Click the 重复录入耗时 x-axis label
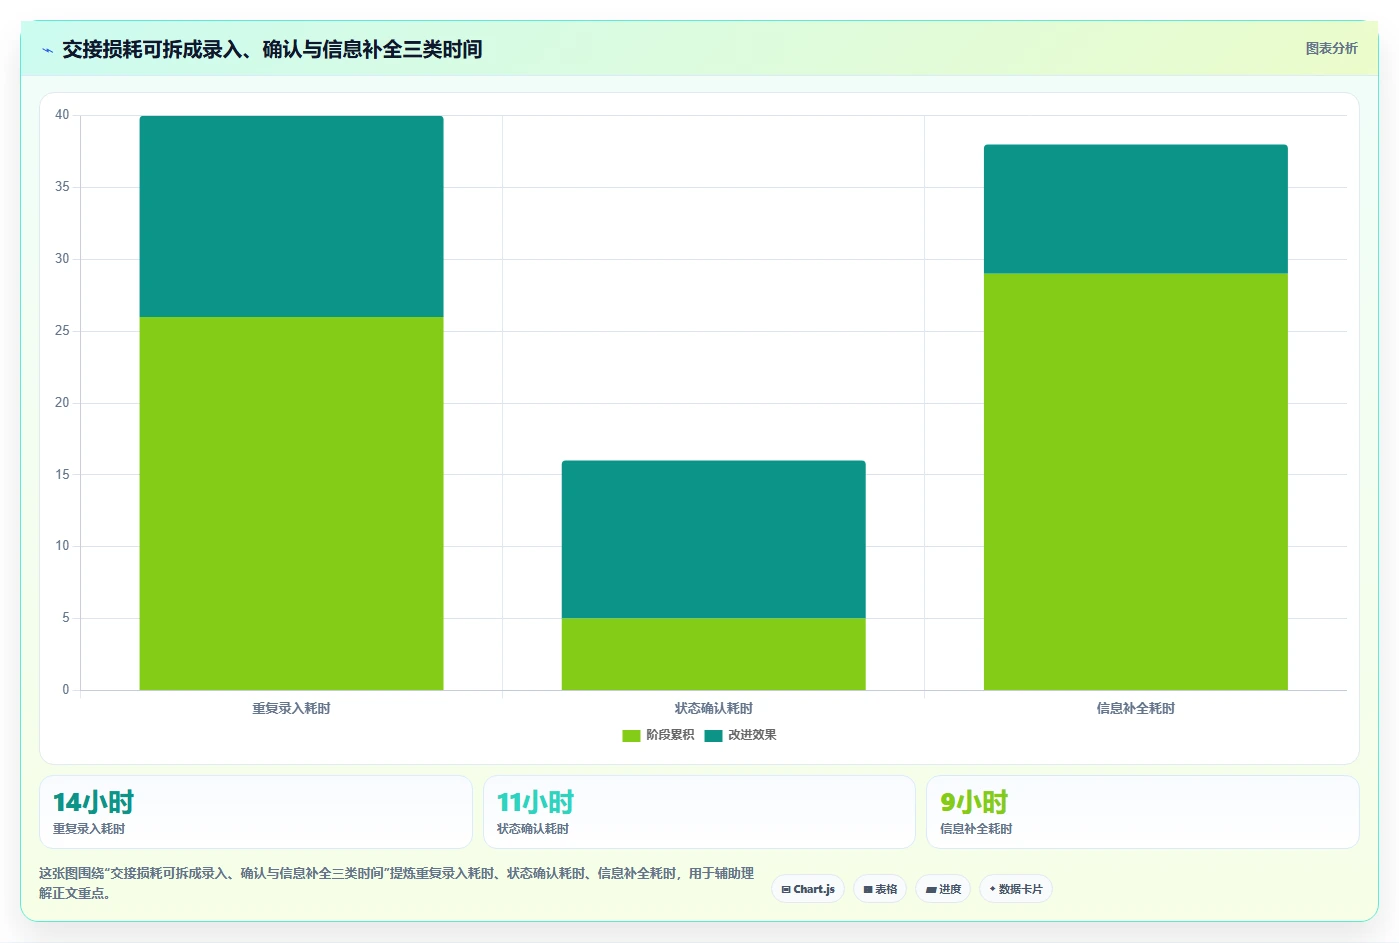The height and width of the screenshot is (943, 1399). [x=291, y=708]
